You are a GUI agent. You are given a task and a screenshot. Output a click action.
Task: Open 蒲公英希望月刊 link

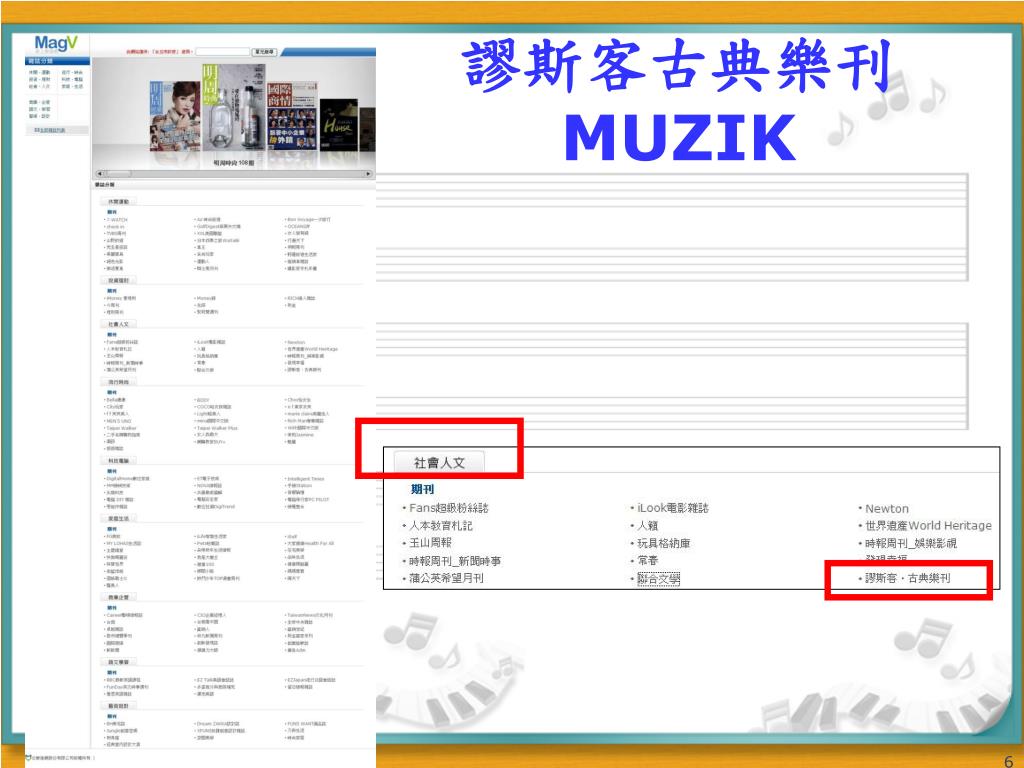tap(446, 578)
